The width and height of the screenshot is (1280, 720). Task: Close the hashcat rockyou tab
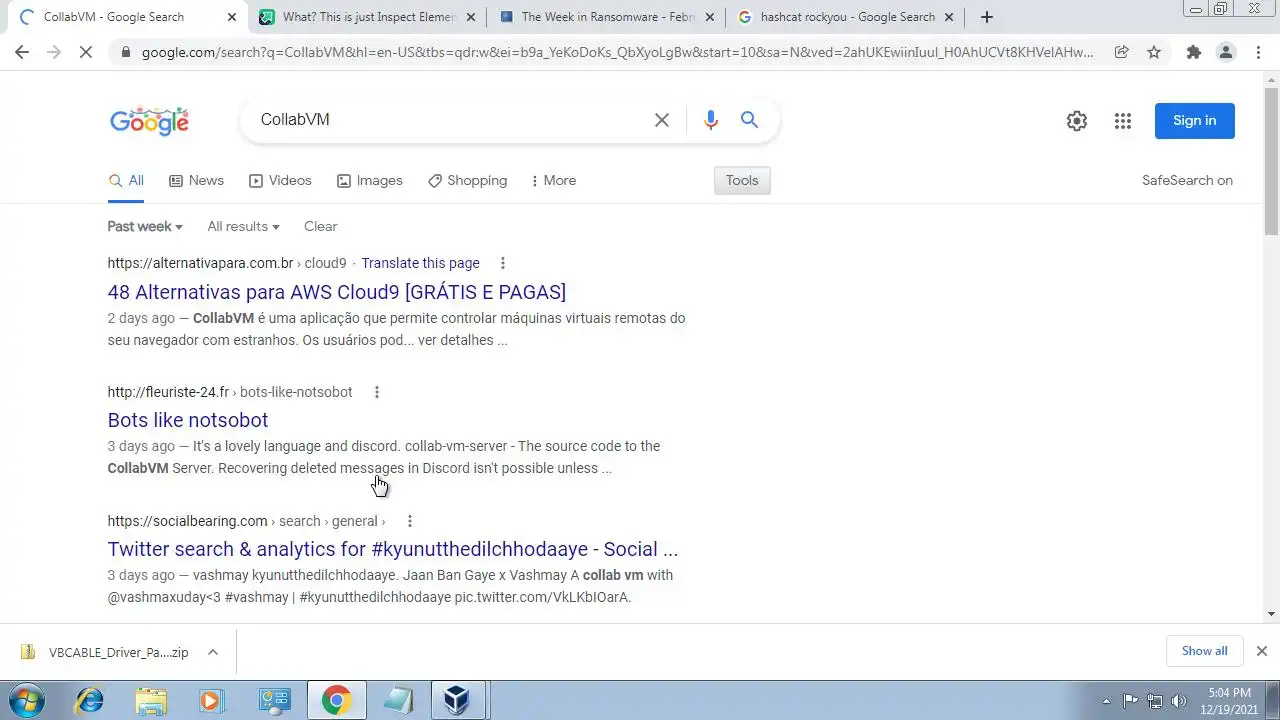[949, 17]
